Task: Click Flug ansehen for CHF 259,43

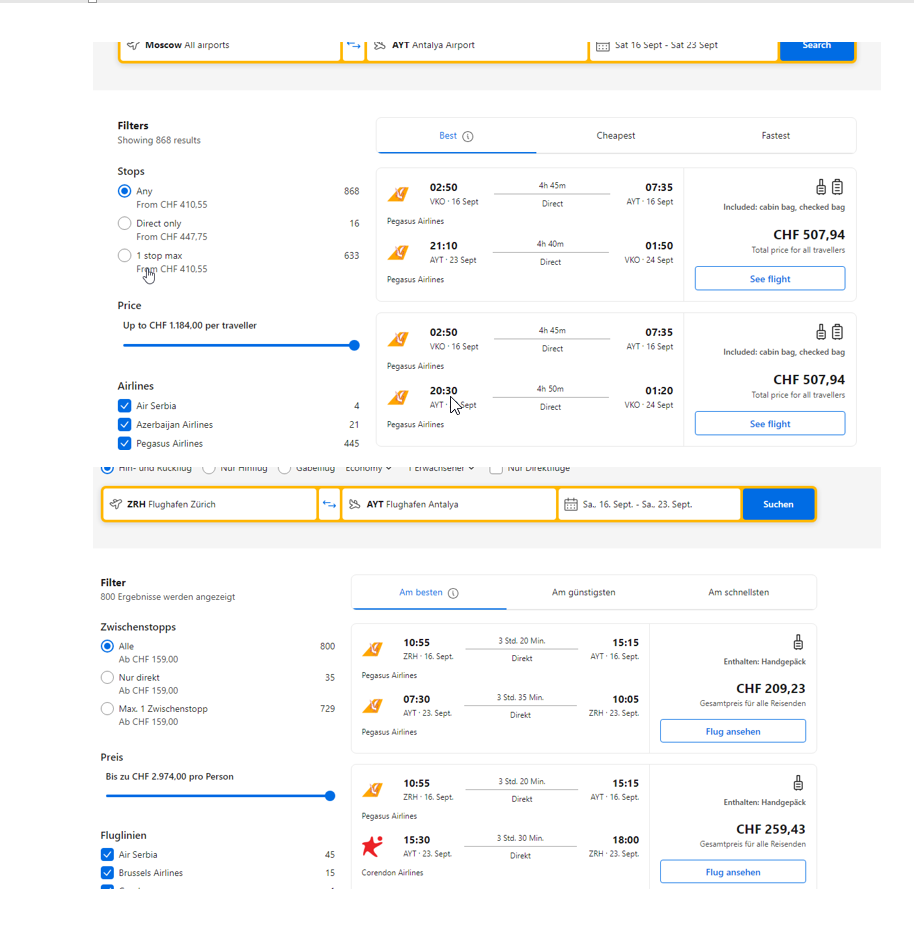Action: (733, 872)
